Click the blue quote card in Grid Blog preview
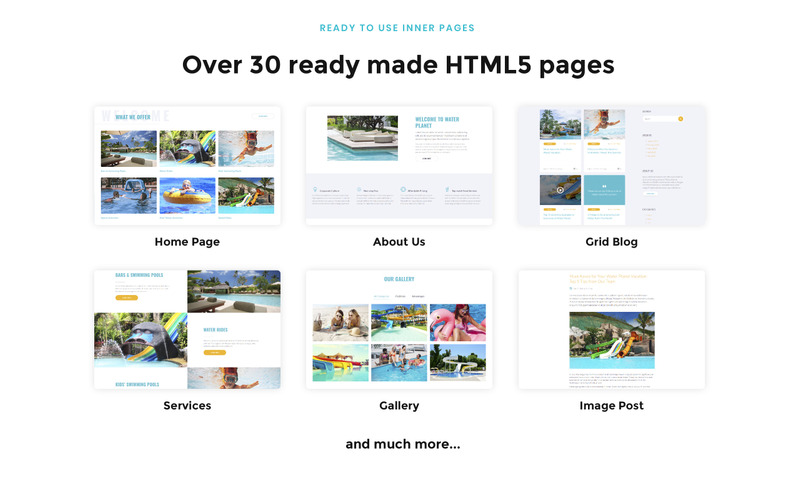The image size is (800, 489). click(604, 190)
